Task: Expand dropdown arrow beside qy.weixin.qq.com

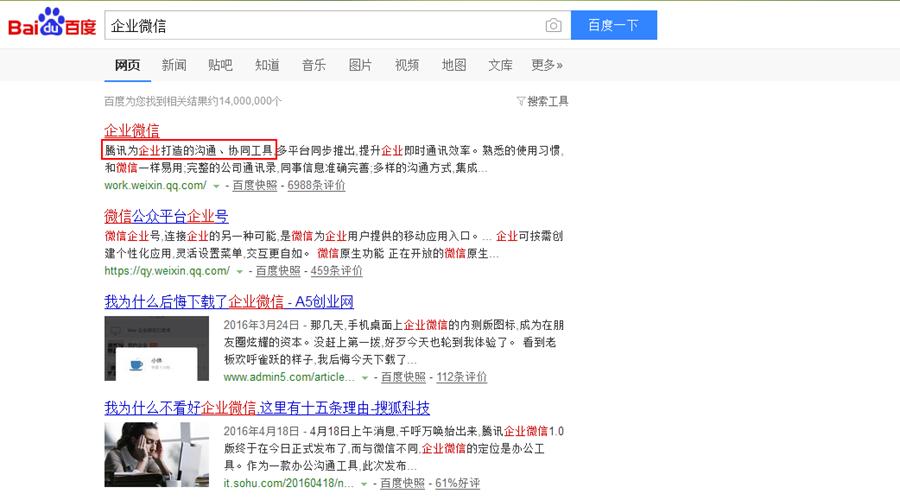Action: coord(239,271)
